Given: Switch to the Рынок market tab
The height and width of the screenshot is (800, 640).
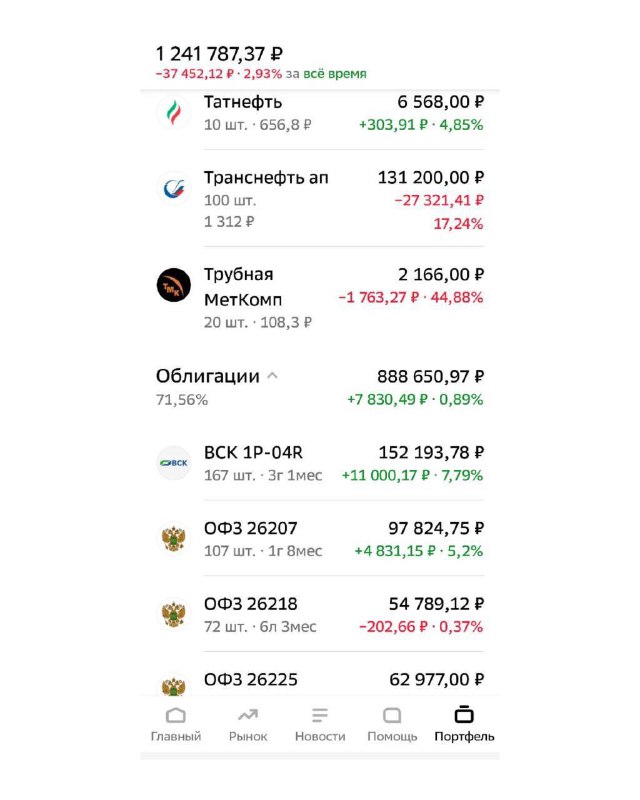Looking at the screenshot, I should 248,724.
